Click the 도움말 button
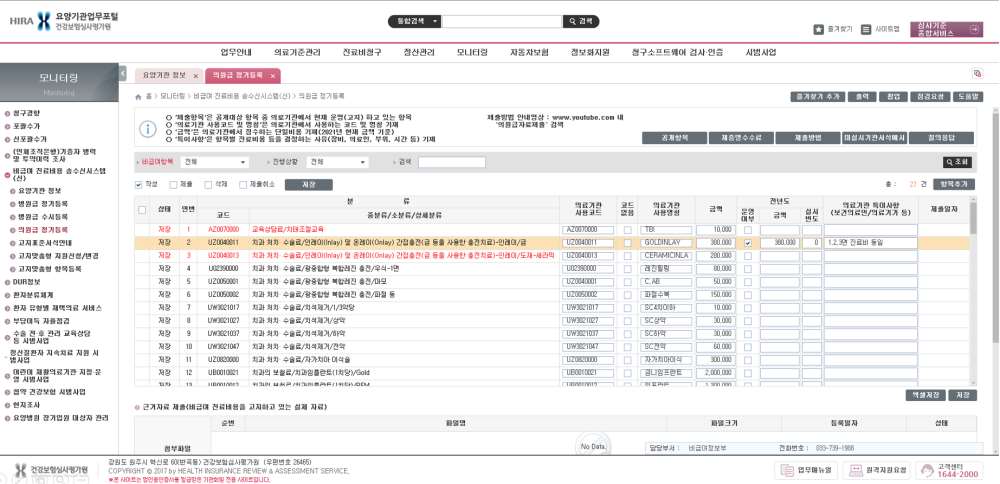Viewport: 1000px width, 484px height. point(968,97)
